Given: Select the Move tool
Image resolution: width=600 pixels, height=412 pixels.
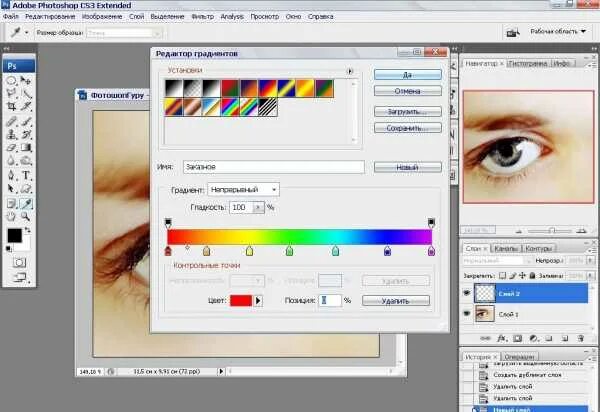Looking at the screenshot, I should tap(26, 80).
